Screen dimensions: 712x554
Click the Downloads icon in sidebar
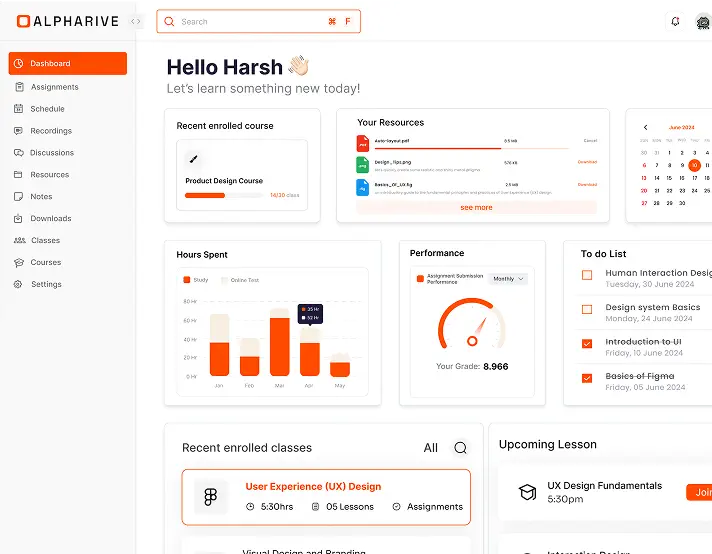(18, 218)
